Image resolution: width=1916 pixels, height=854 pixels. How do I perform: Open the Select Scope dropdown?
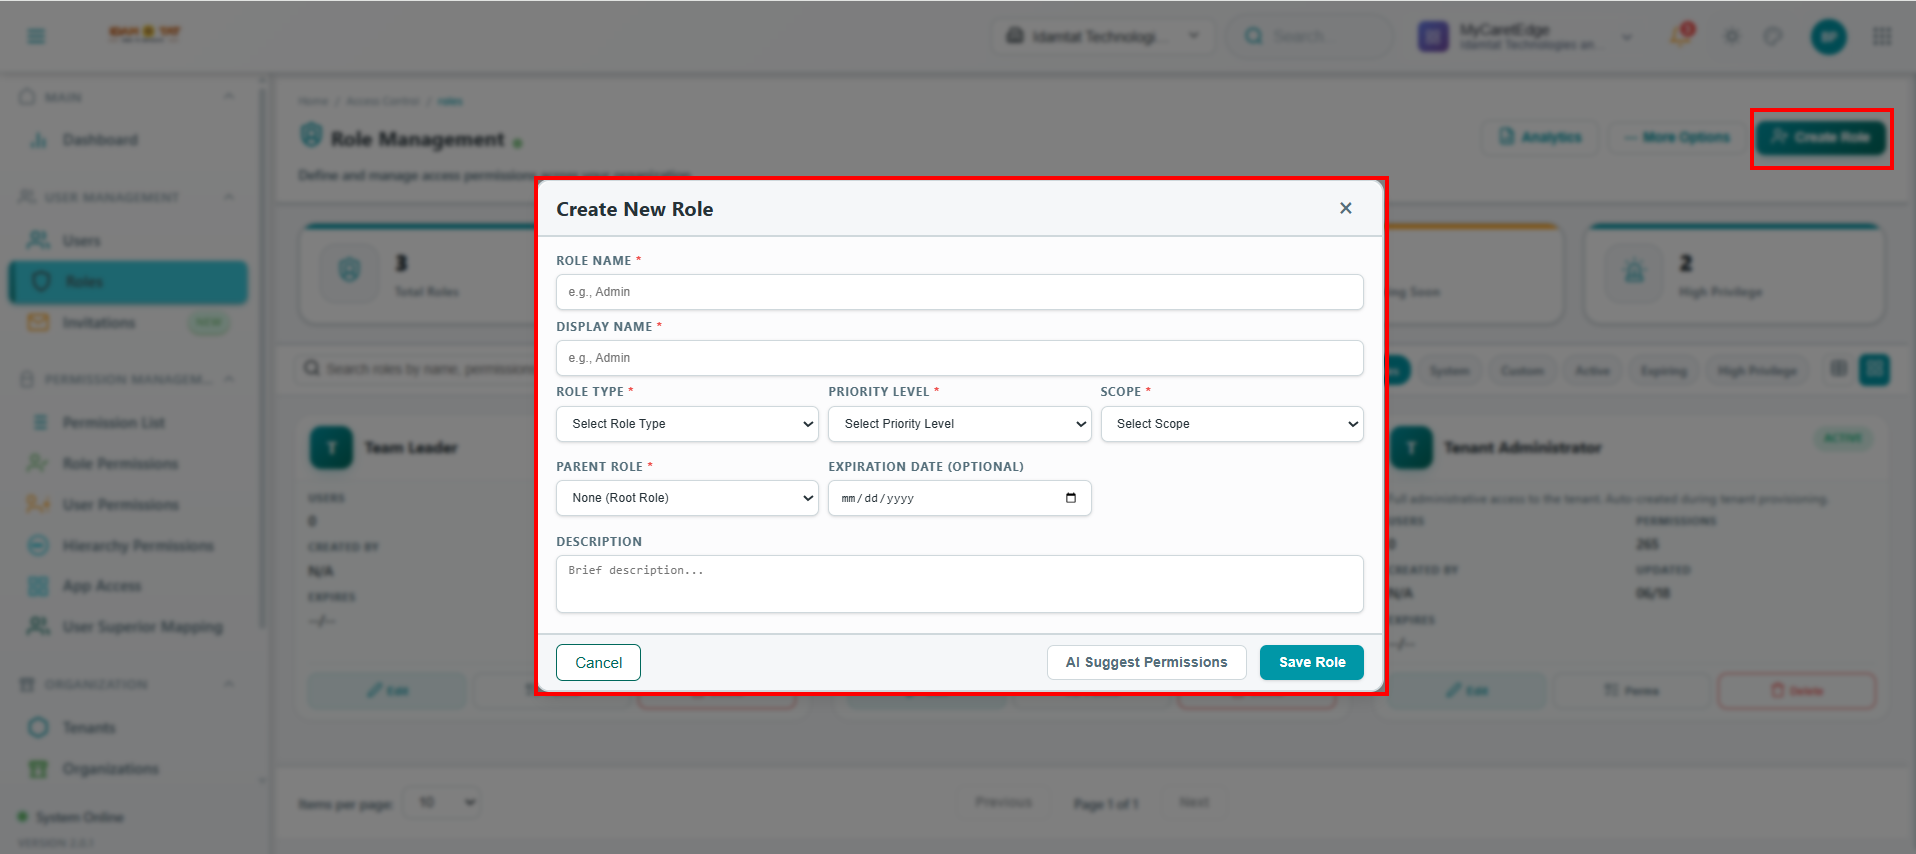coord(1232,424)
